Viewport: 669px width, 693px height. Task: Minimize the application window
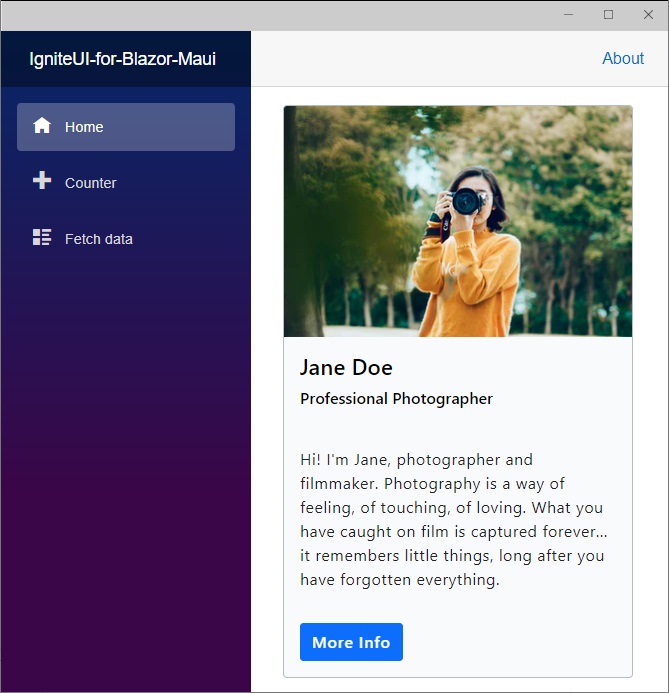pos(568,15)
